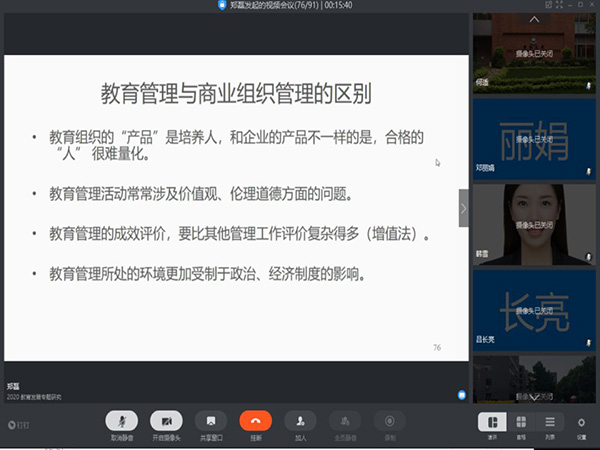Open the share window button (共享窗口)
The height and width of the screenshot is (450, 600).
211,421
